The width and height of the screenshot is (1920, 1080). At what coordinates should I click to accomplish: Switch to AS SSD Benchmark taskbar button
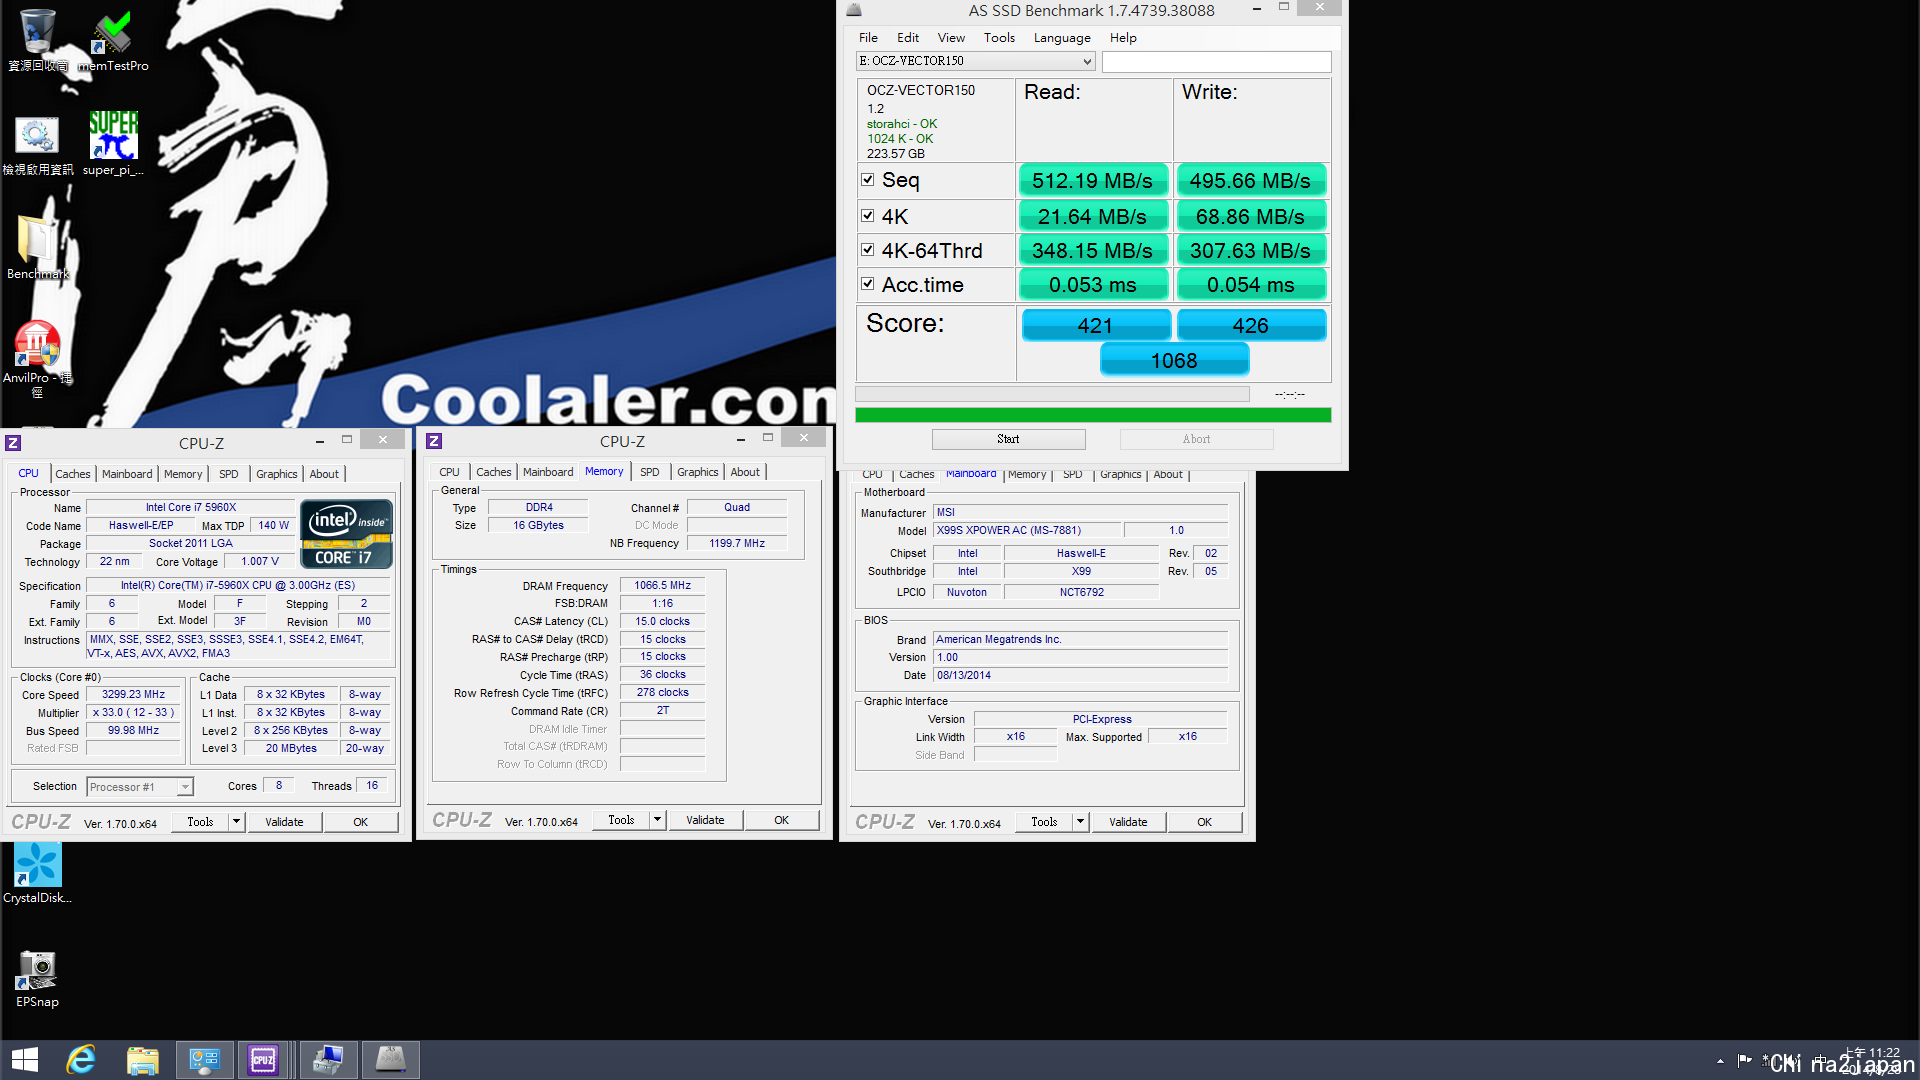tap(390, 1060)
